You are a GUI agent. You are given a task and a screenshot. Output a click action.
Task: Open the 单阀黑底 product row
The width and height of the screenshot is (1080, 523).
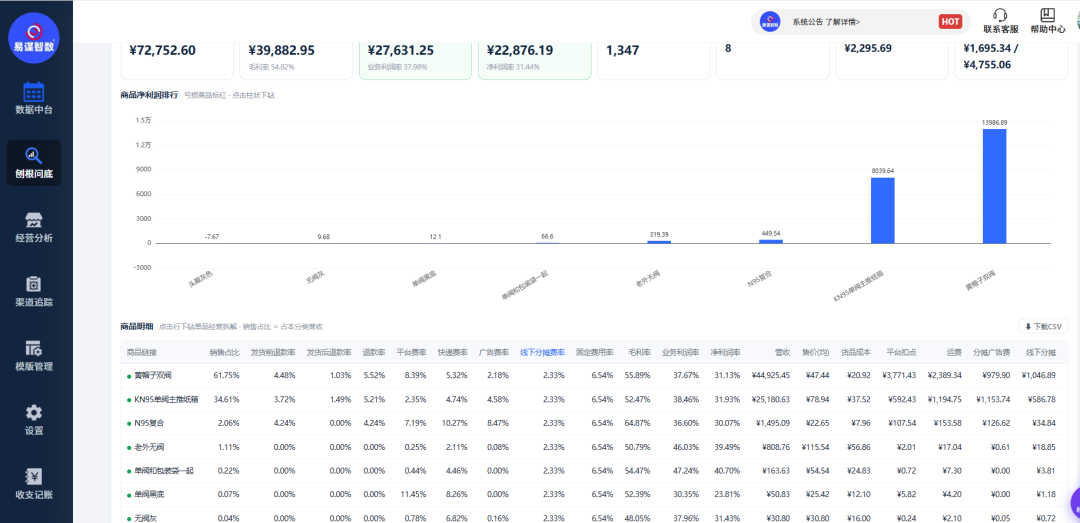[594, 495]
